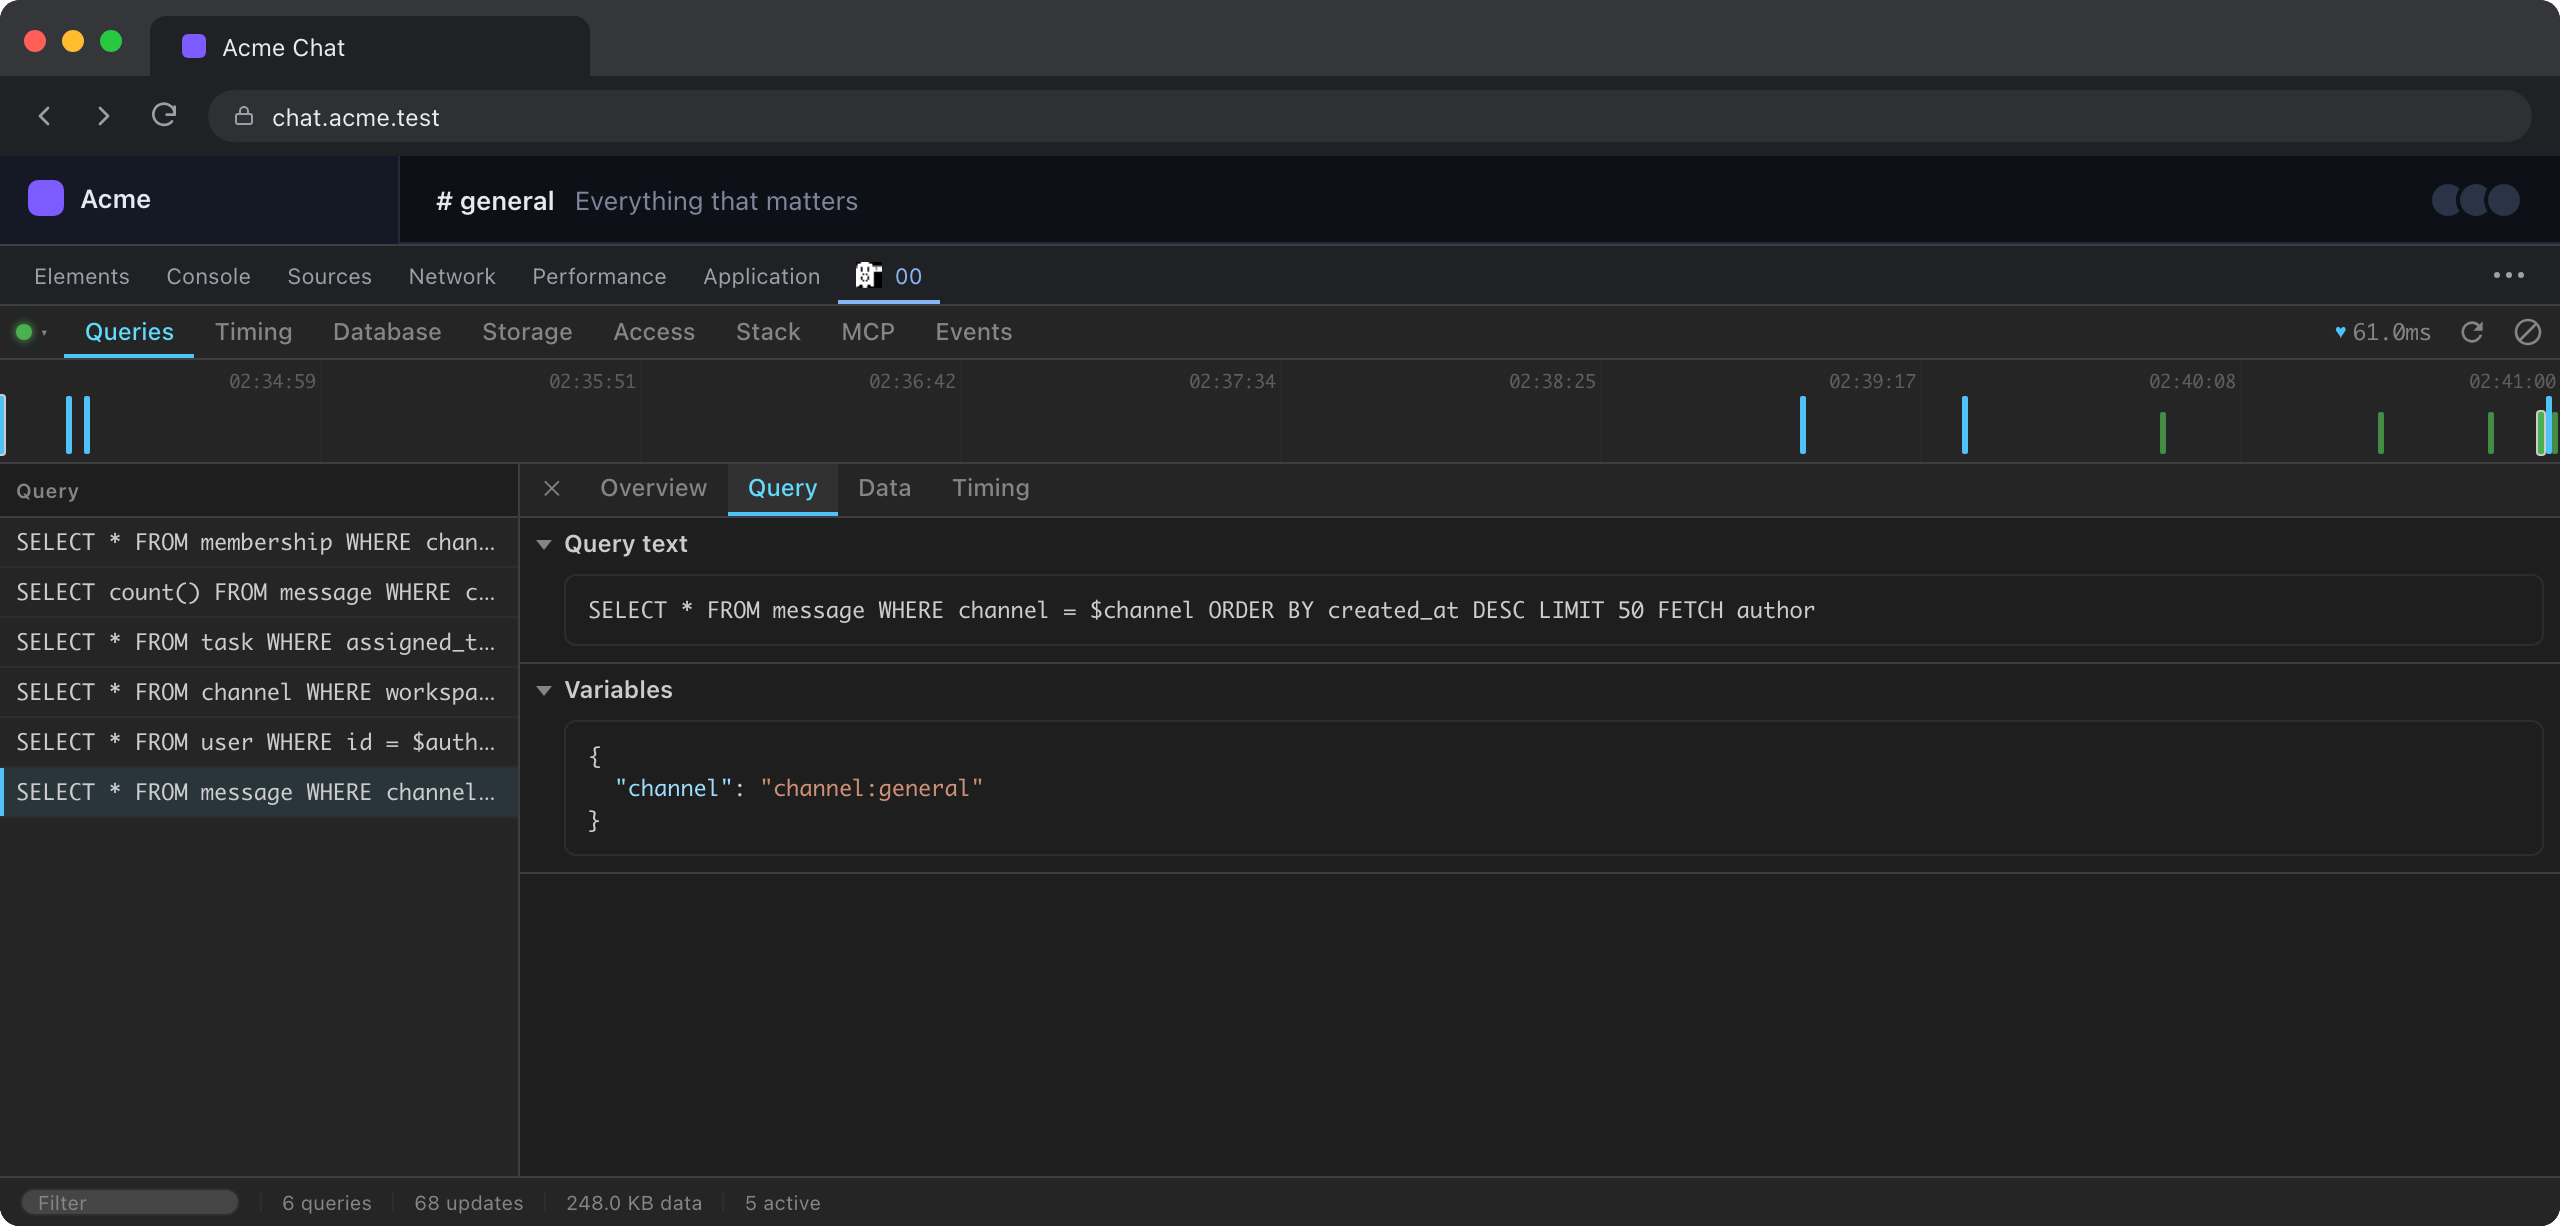The height and width of the screenshot is (1226, 2560).
Task: Click the 5 active status entry
Action: (782, 1202)
